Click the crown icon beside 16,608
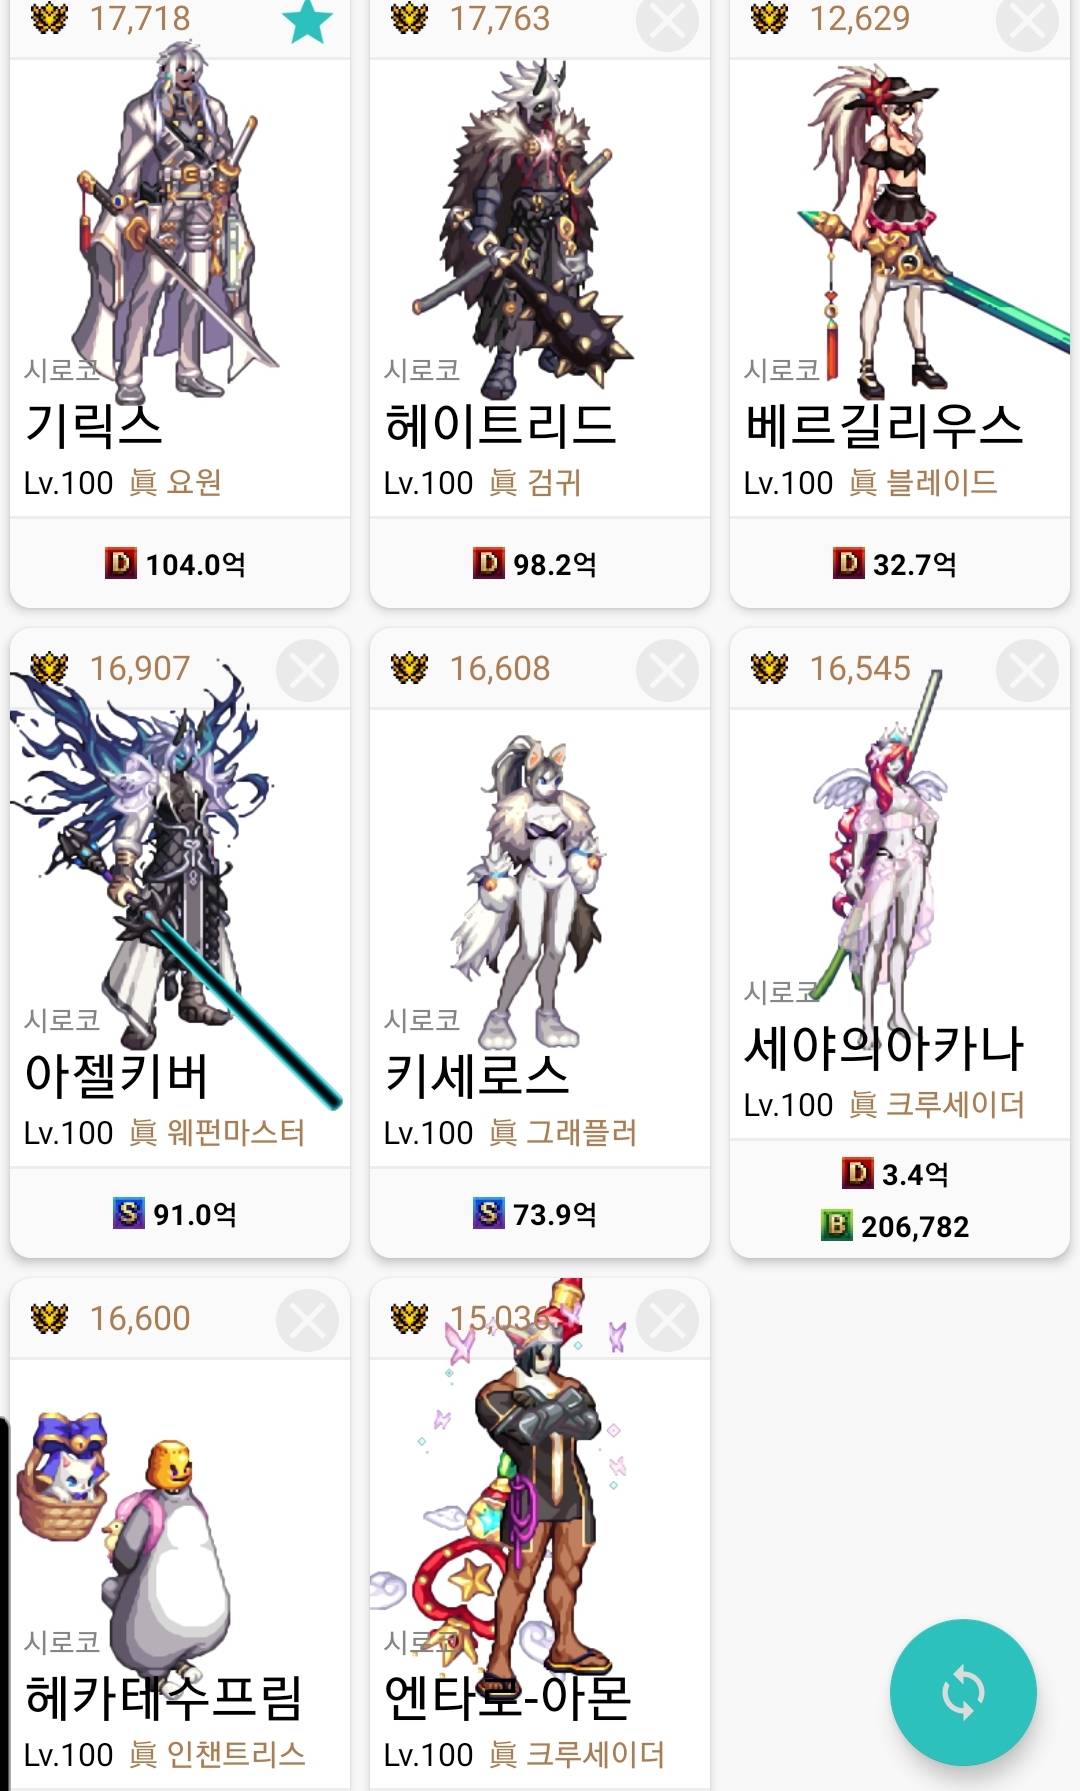Viewport: 1080px width, 1791px height. click(x=409, y=668)
